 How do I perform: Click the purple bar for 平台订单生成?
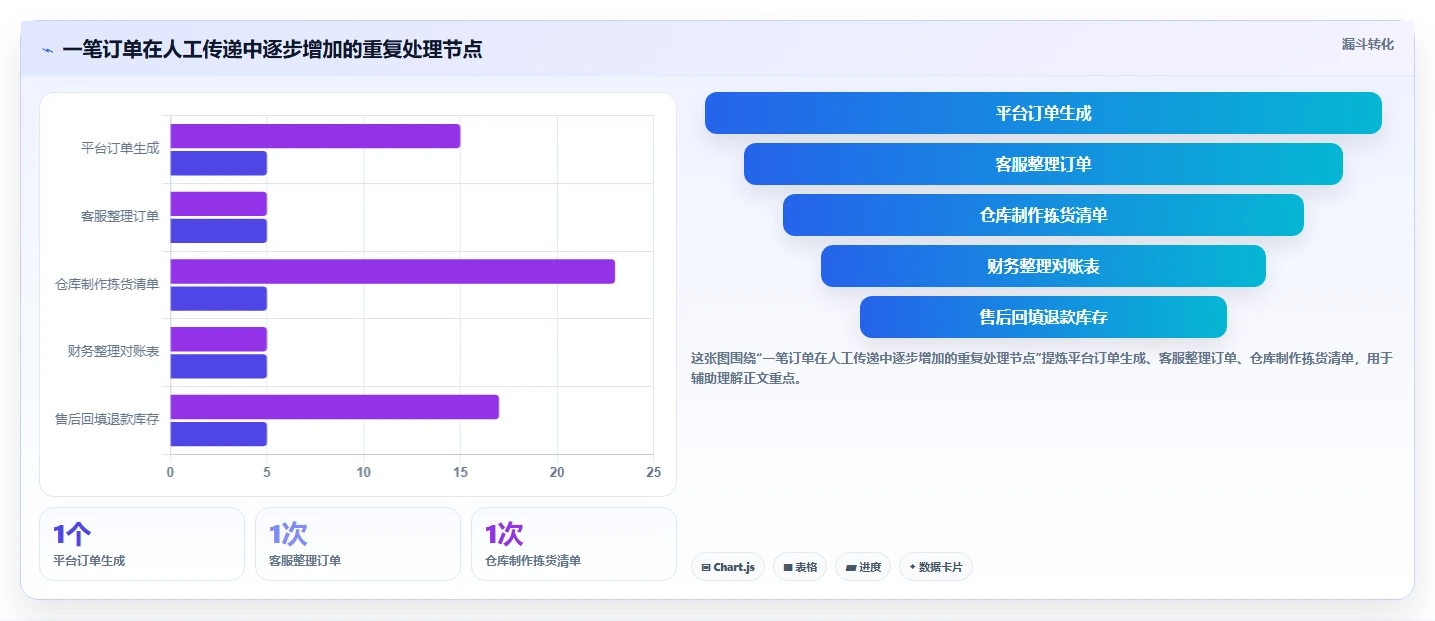point(315,136)
